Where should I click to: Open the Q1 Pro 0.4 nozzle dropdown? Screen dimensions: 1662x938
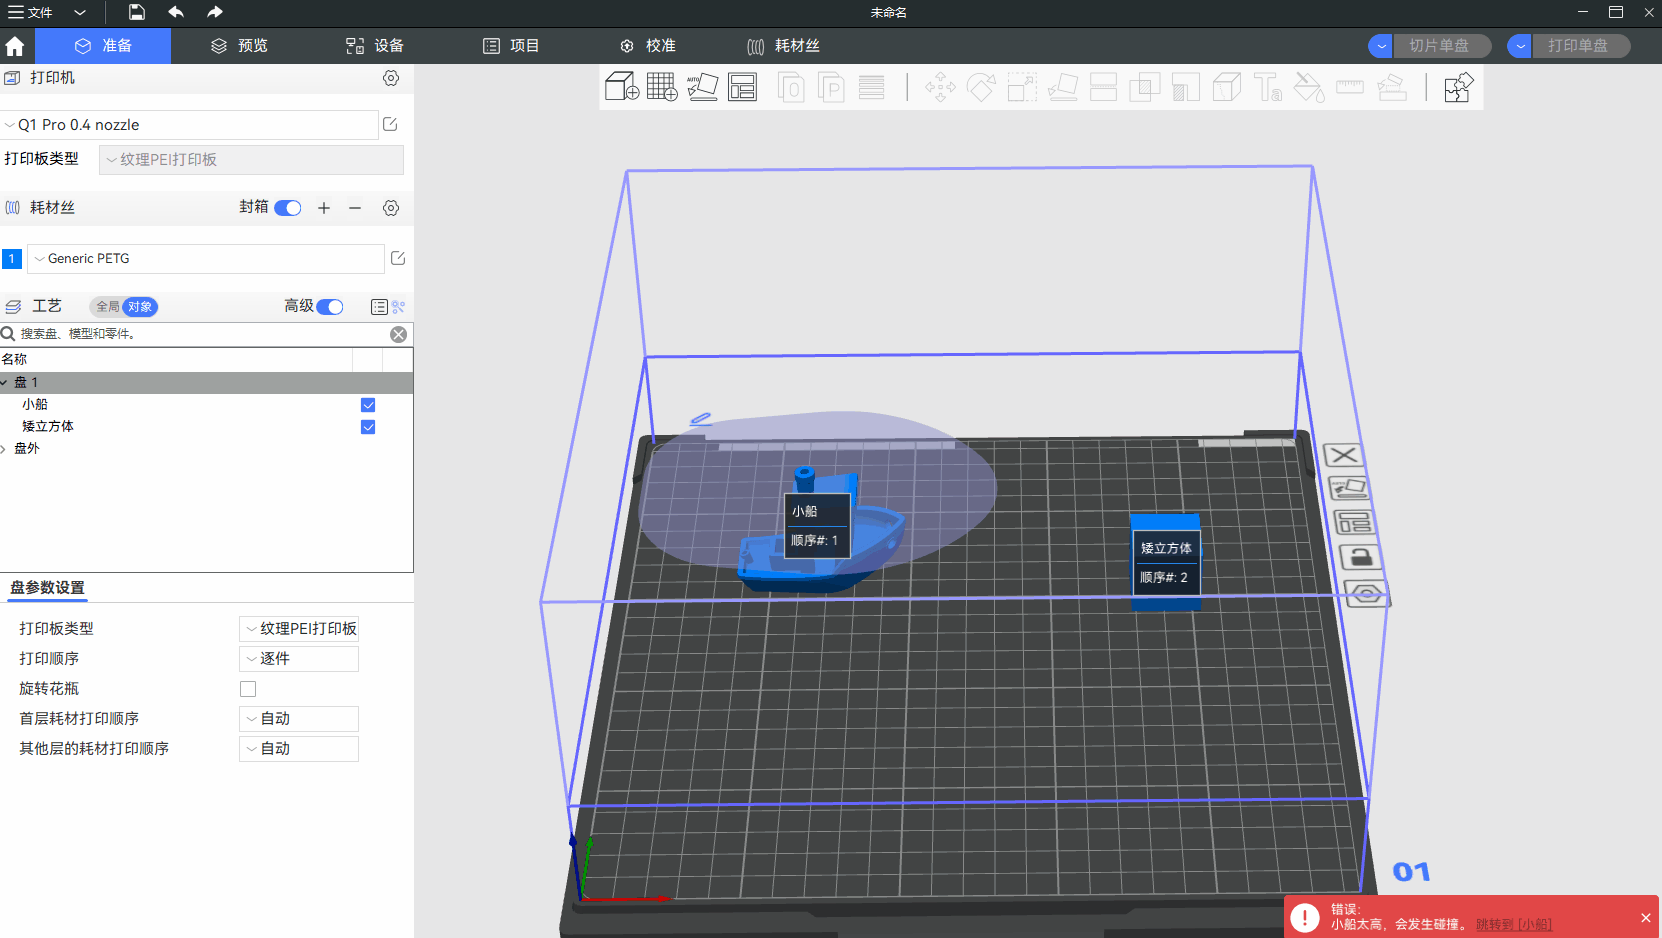[x=190, y=125]
